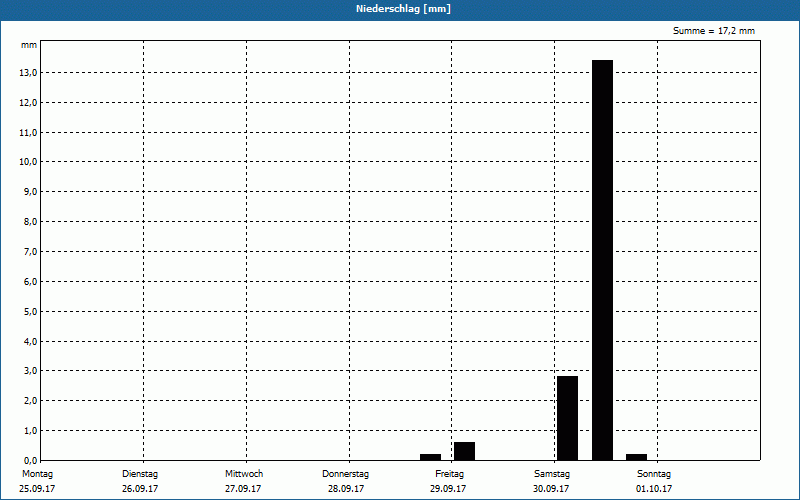Click the Donnerstag axis label
The image size is (800, 500).
pos(345,474)
